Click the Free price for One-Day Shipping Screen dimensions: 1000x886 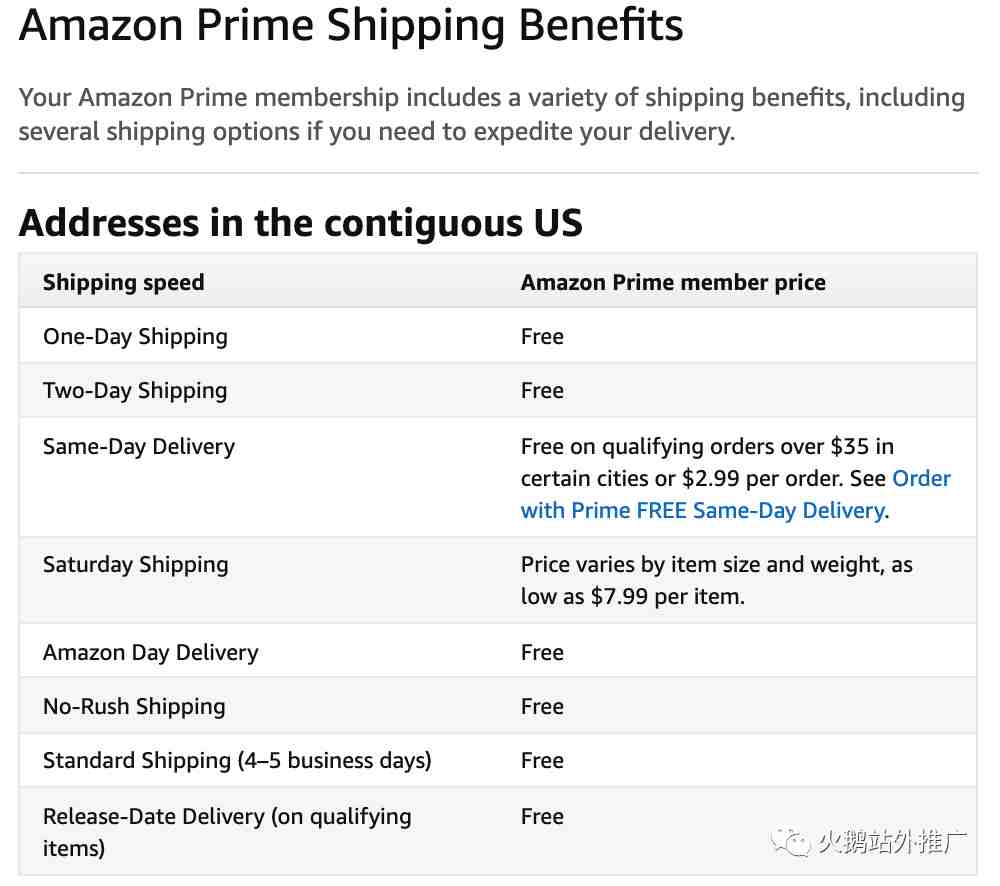[542, 336]
